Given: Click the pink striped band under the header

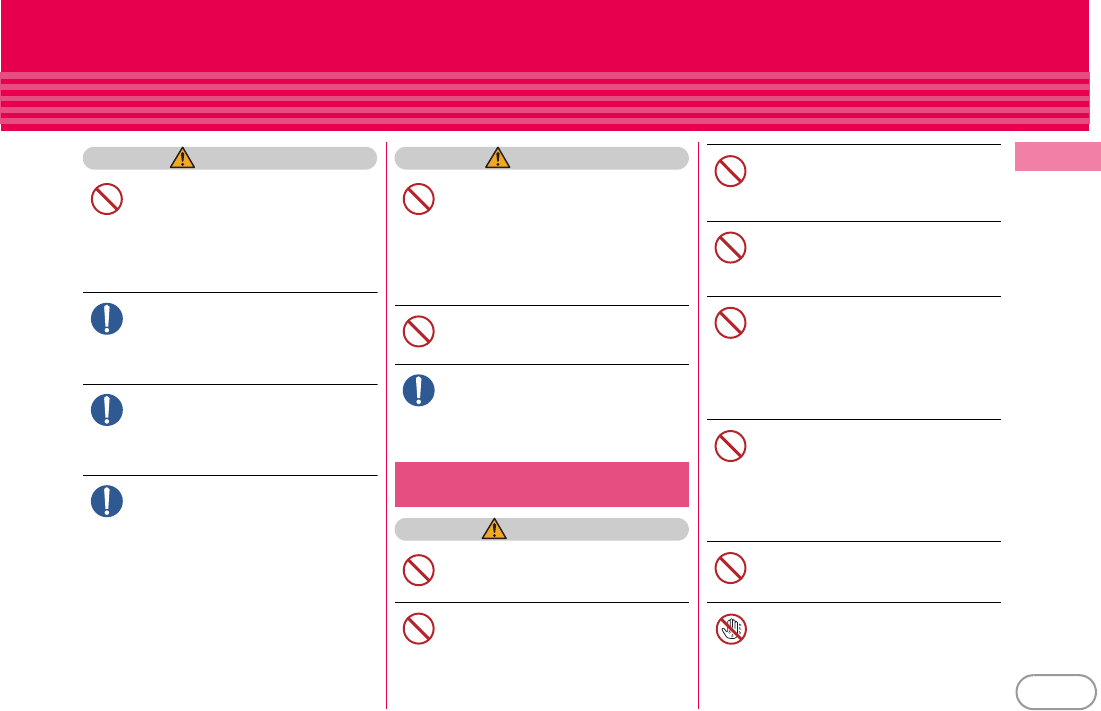Looking at the screenshot, I should click(545, 100).
